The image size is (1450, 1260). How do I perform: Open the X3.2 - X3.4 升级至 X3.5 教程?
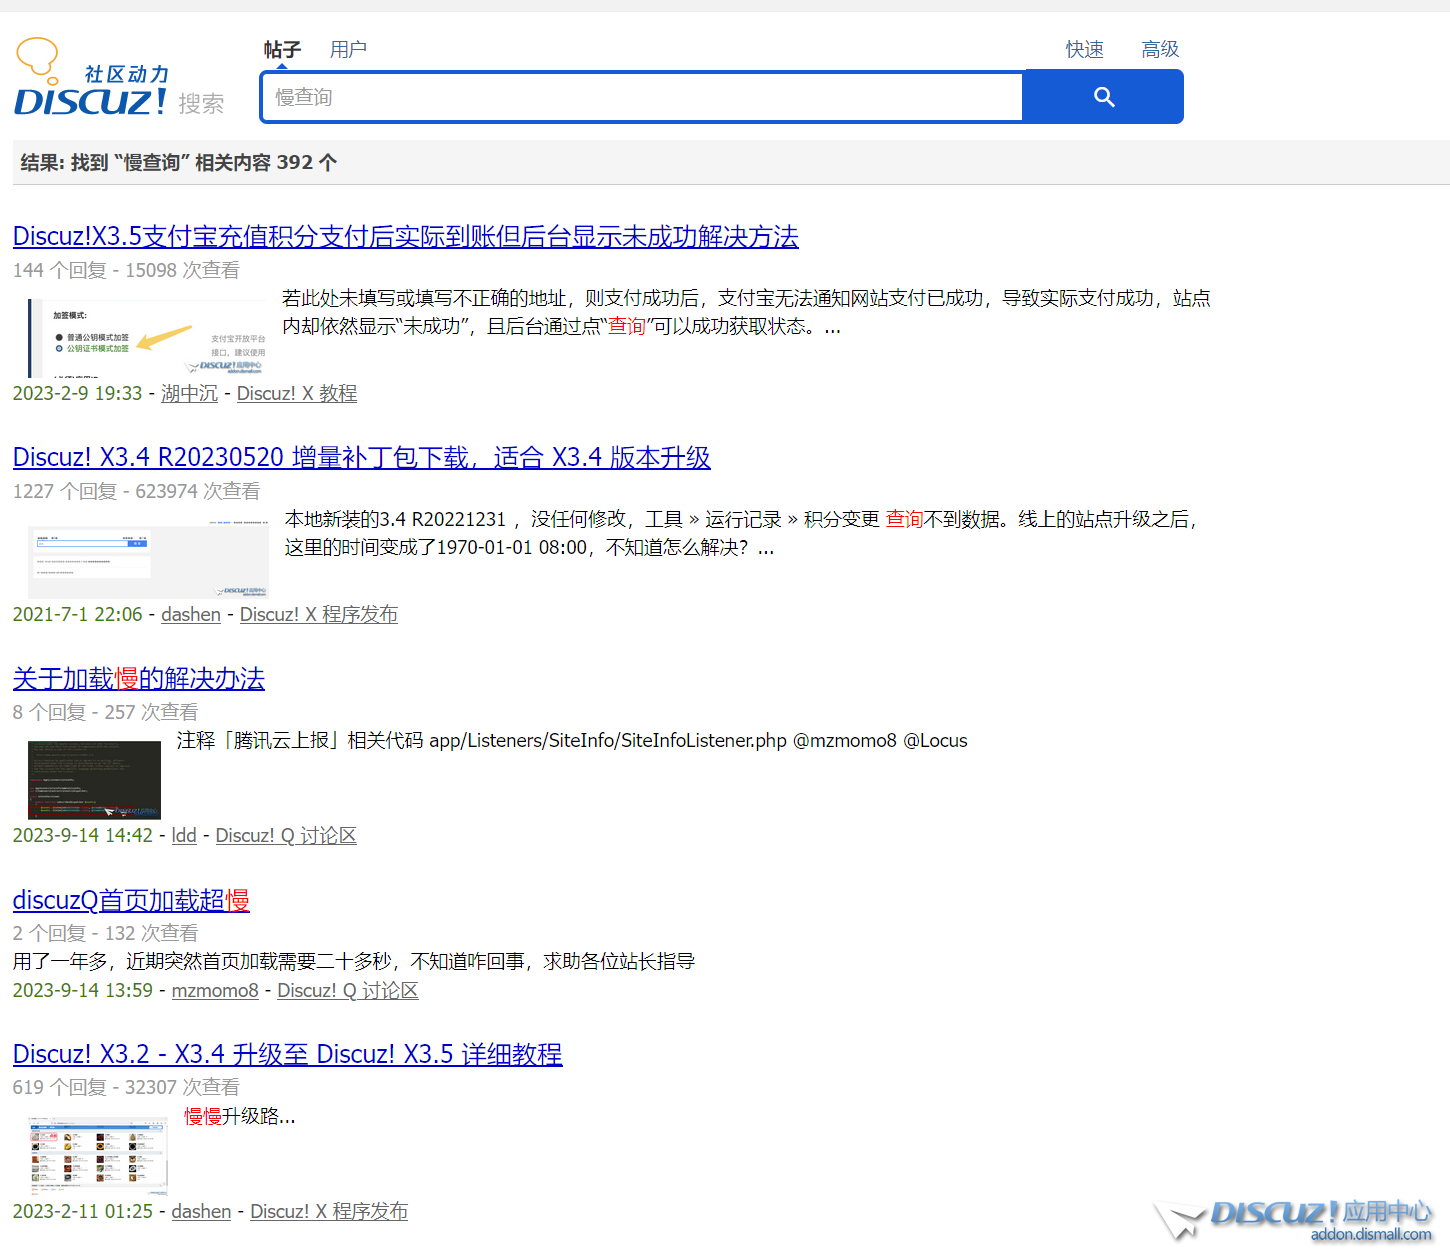(x=287, y=1053)
